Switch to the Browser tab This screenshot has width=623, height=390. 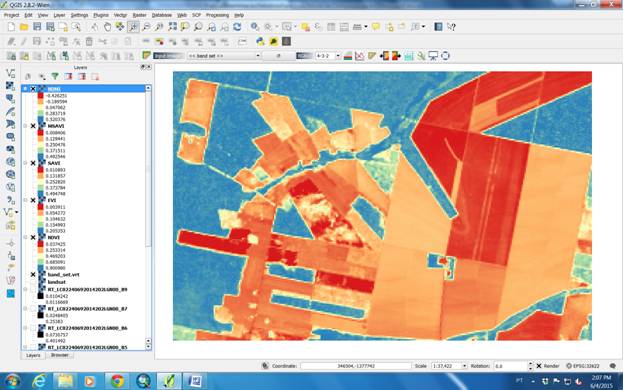(x=60, y=355)
